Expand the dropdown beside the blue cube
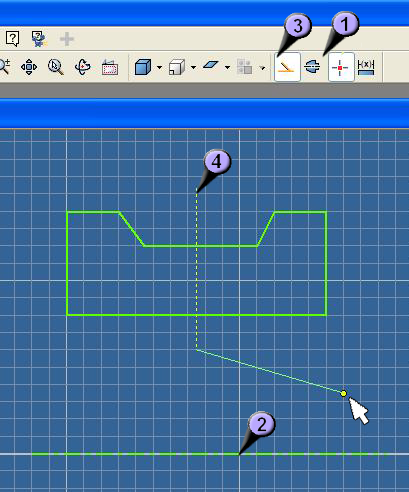 [159, 68]
